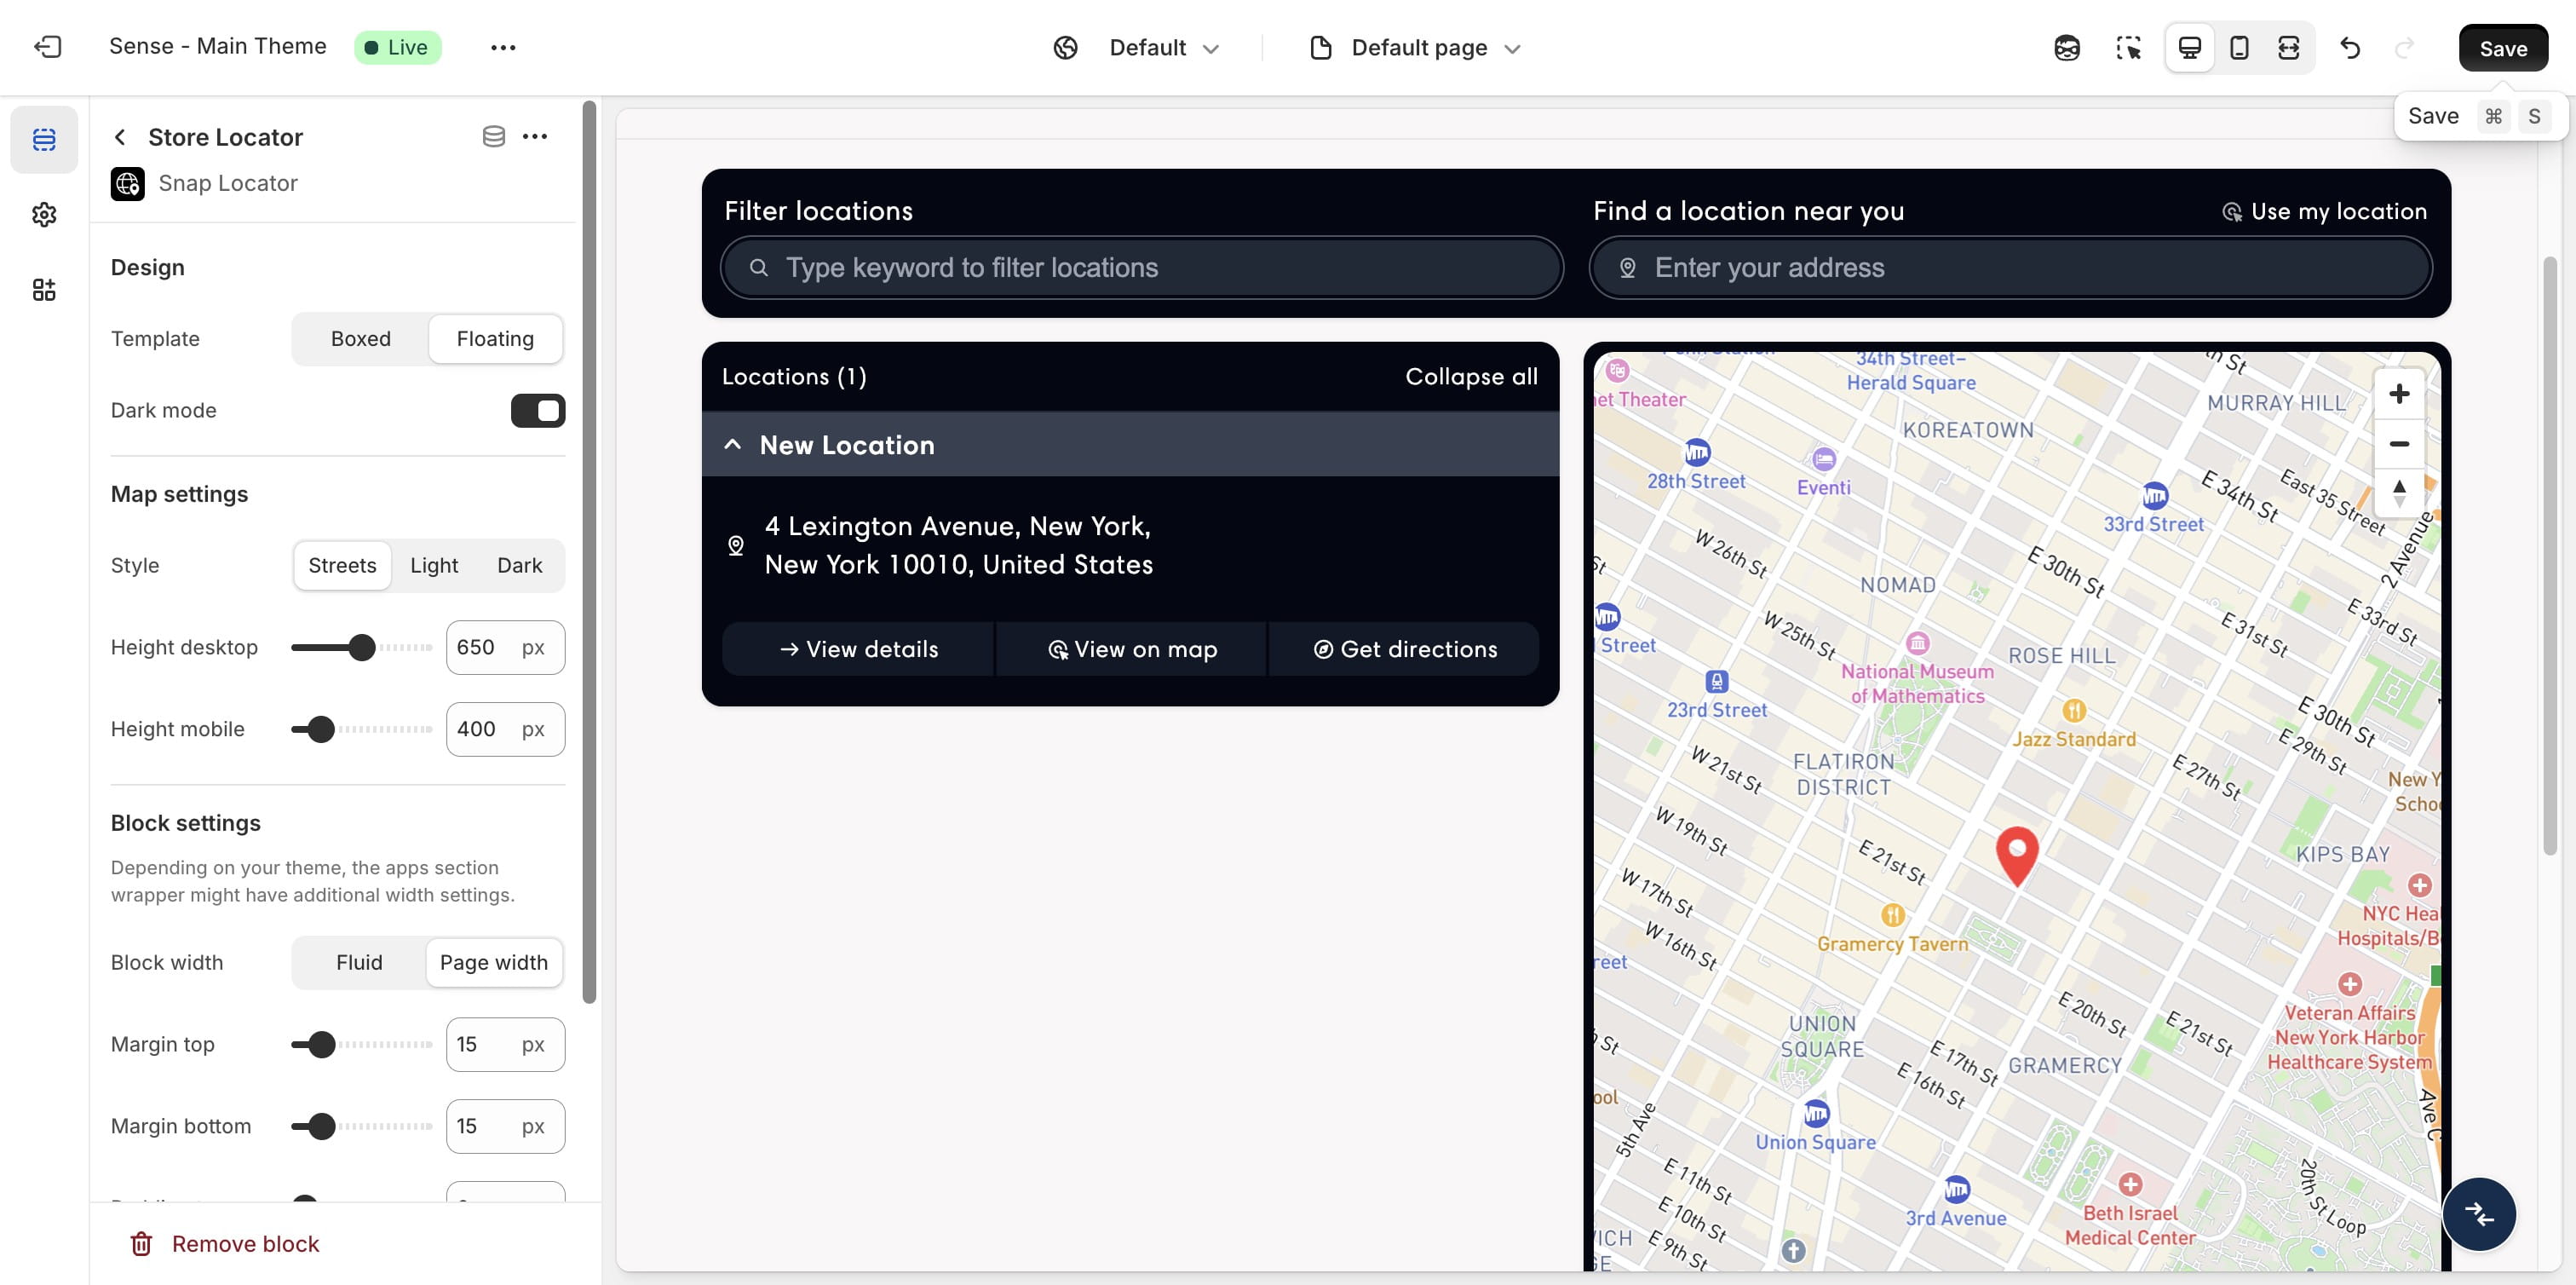Open the ellipsis menu in Store Locator panel

click(x=536, y=136)
